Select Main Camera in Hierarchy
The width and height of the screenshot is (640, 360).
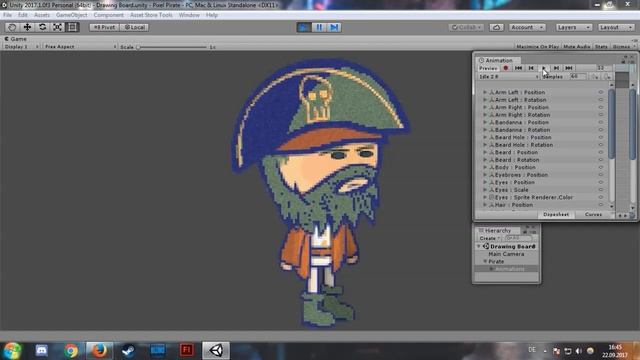(x=506, y=254)
